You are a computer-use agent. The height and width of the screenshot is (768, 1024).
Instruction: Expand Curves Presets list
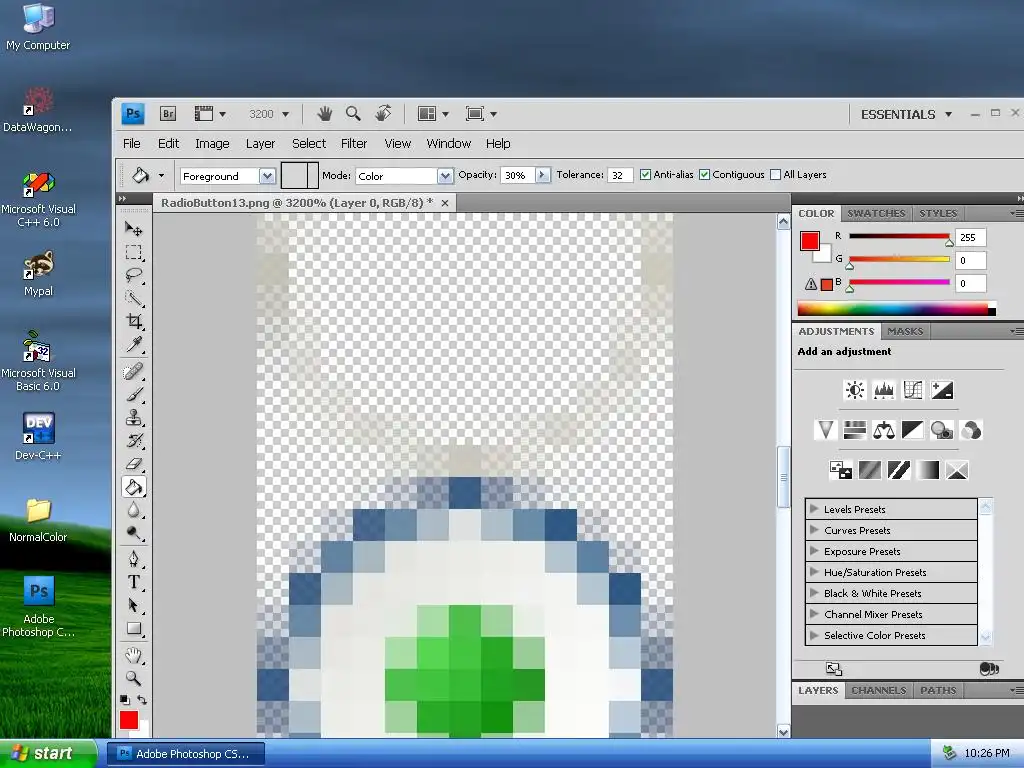[814, 529]
